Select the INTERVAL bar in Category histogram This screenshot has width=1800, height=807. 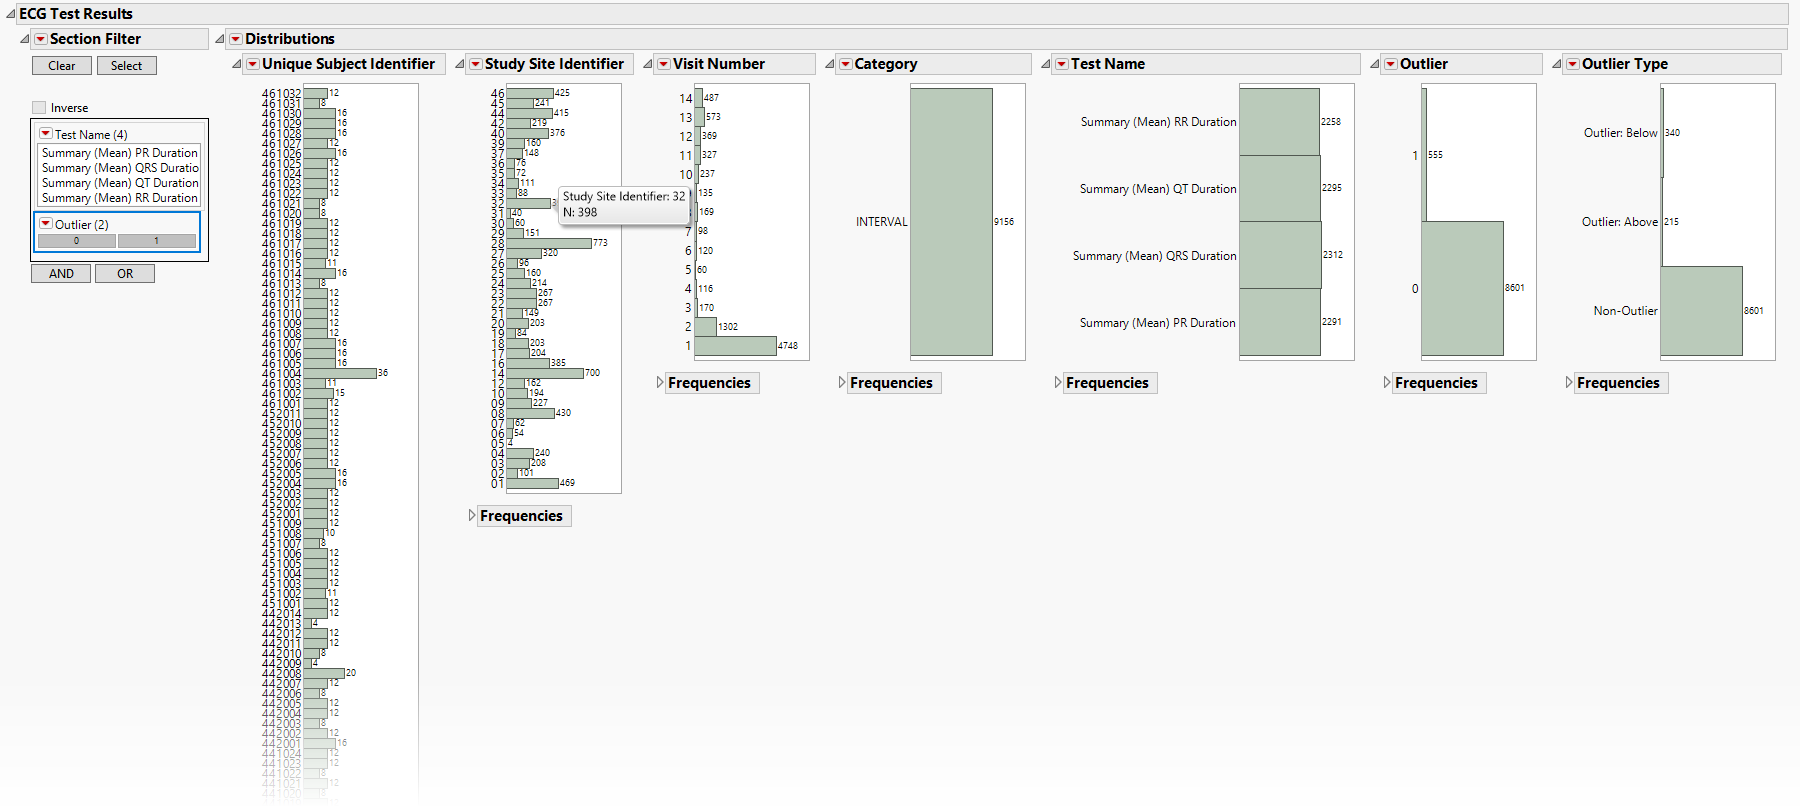click(x=951, y=222)
